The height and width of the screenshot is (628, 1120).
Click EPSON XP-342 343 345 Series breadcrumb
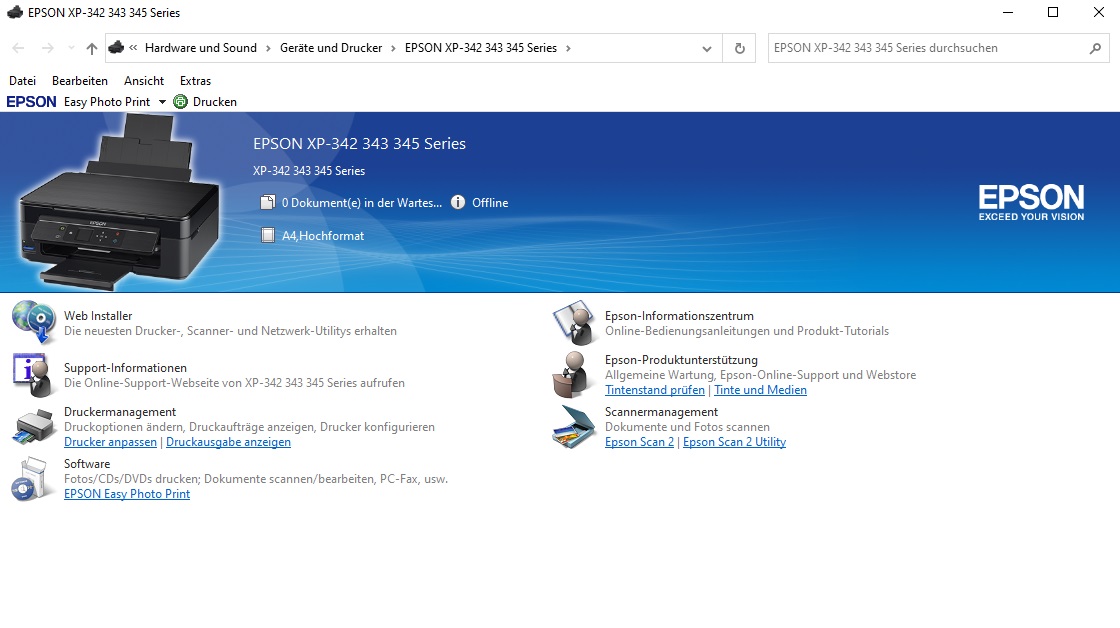click(481, 48)
